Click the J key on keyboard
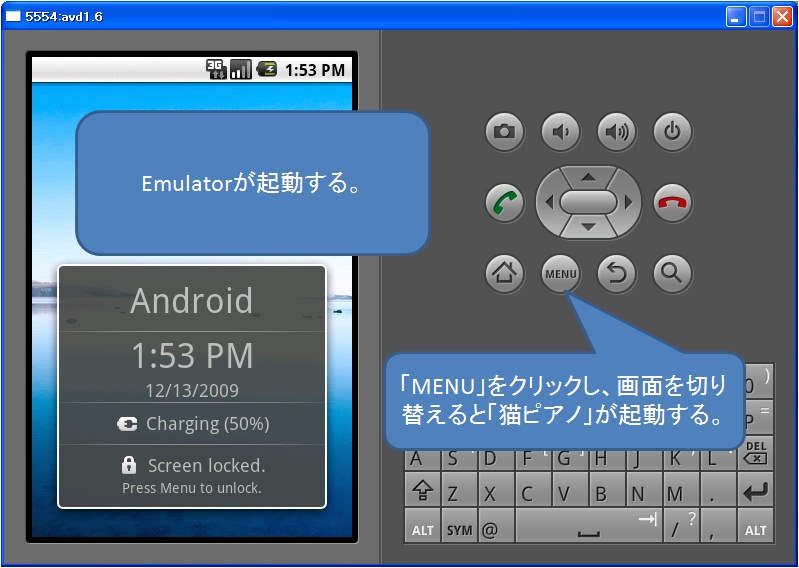Screen dimensions: 799x568 click(x=644, y=459)
